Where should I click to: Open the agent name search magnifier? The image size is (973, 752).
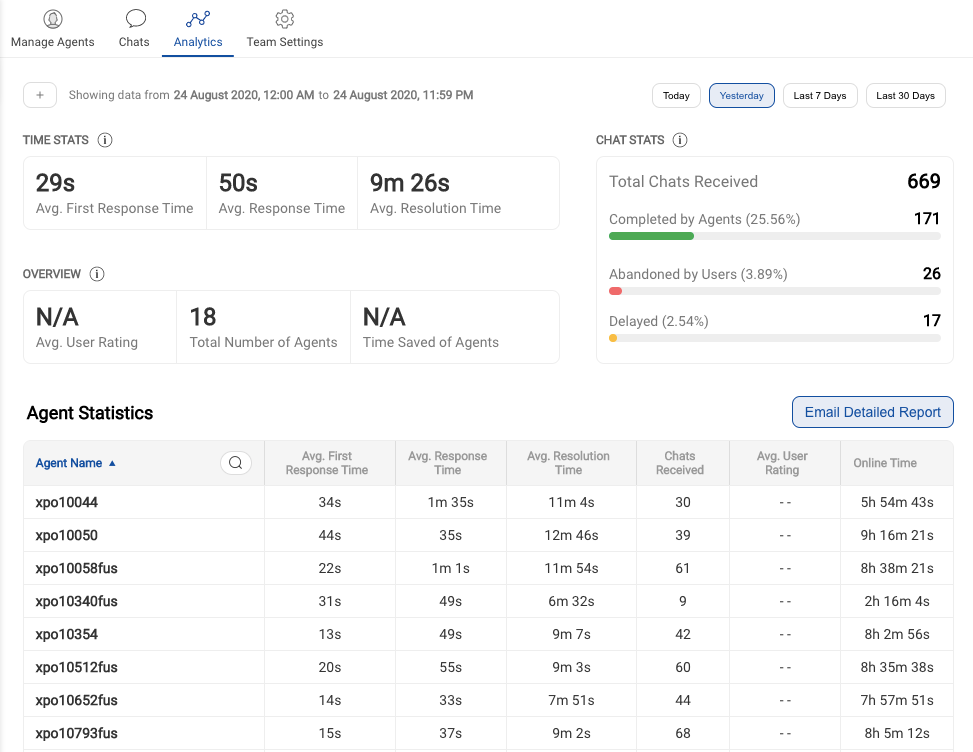[235, 462]
